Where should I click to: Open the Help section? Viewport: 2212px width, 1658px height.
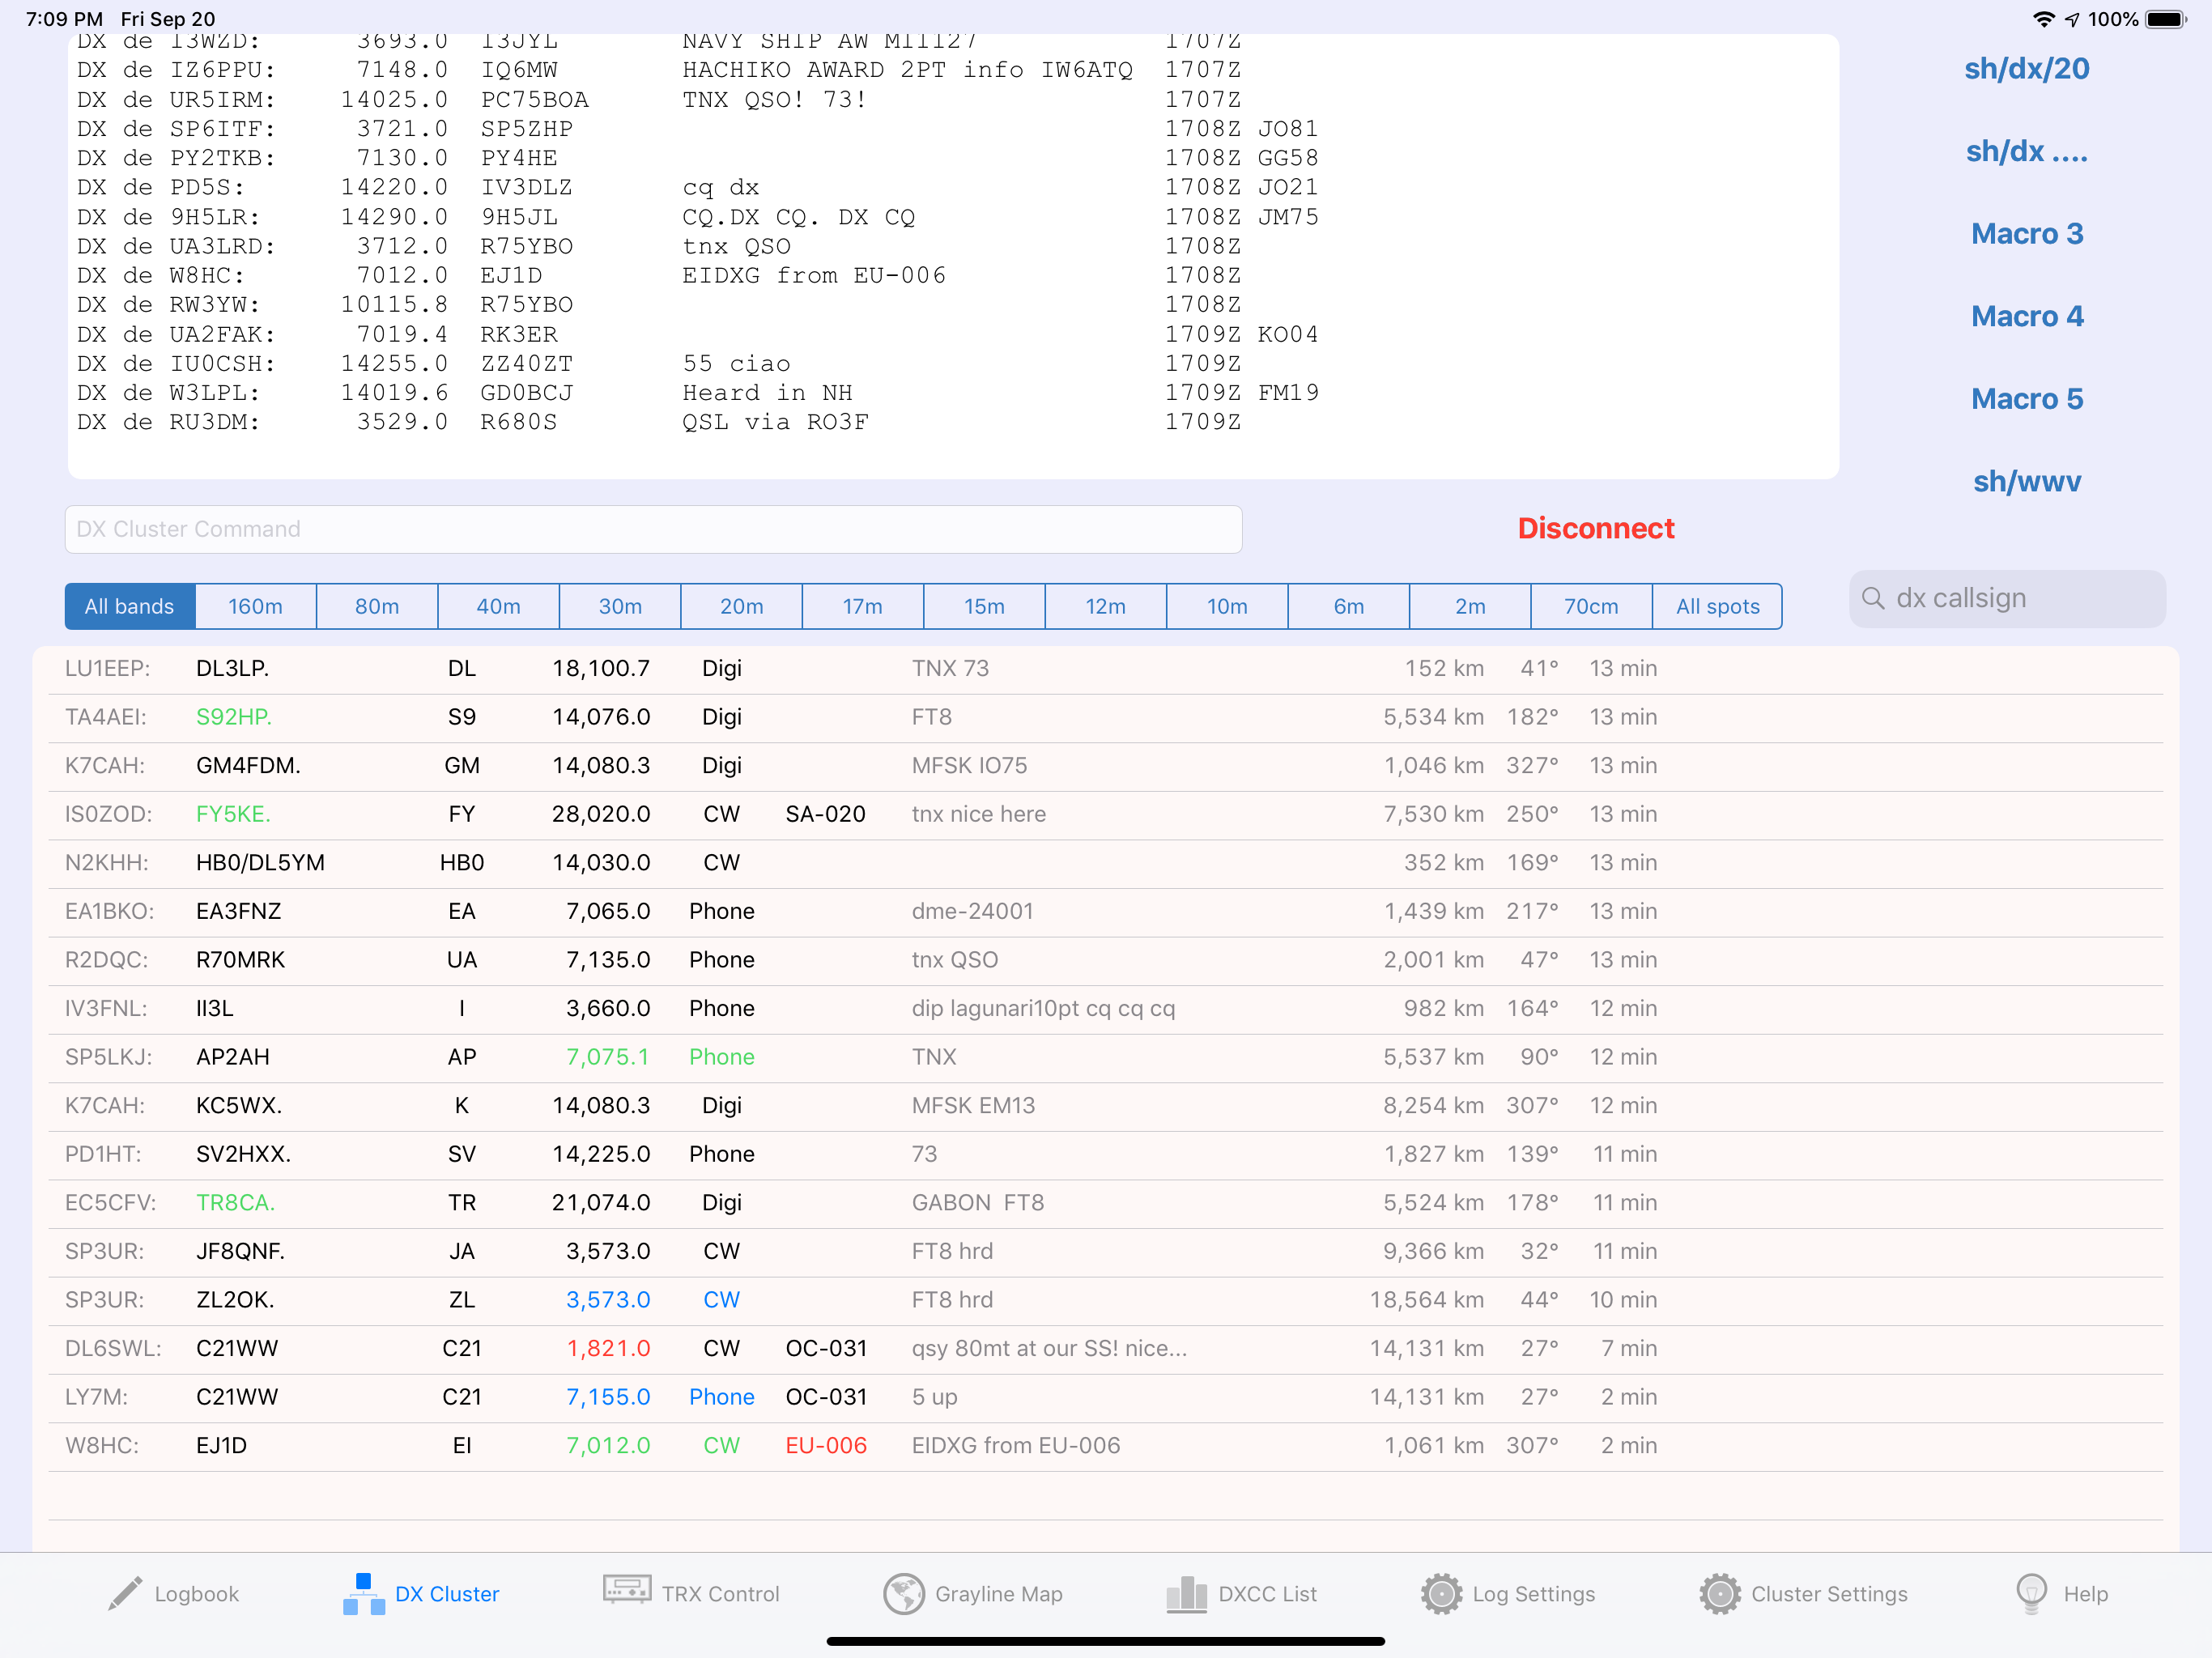point(2033,1593)
